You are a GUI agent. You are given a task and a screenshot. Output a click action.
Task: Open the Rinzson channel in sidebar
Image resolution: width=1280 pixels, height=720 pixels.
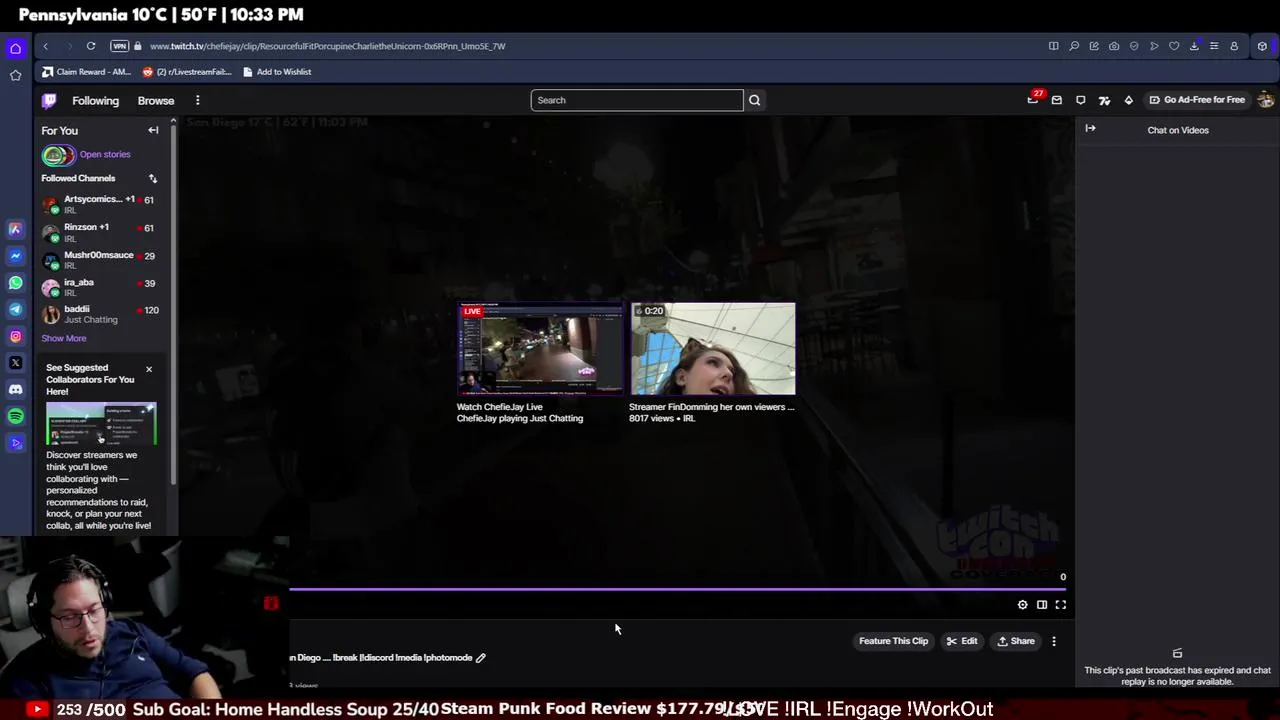[99, 232]
